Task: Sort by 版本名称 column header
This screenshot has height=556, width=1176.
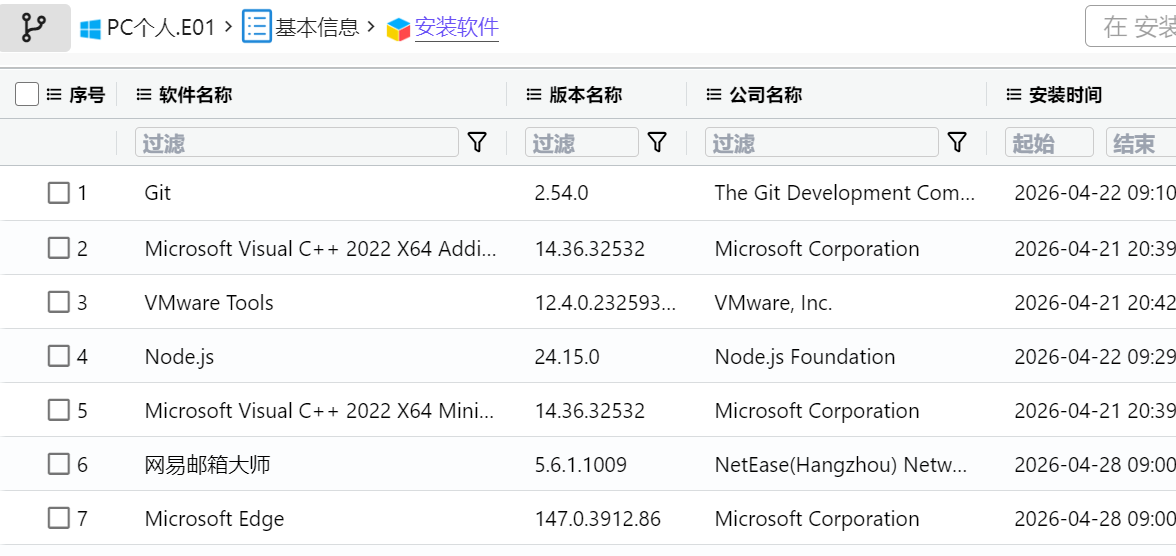Action: [586, 95]
